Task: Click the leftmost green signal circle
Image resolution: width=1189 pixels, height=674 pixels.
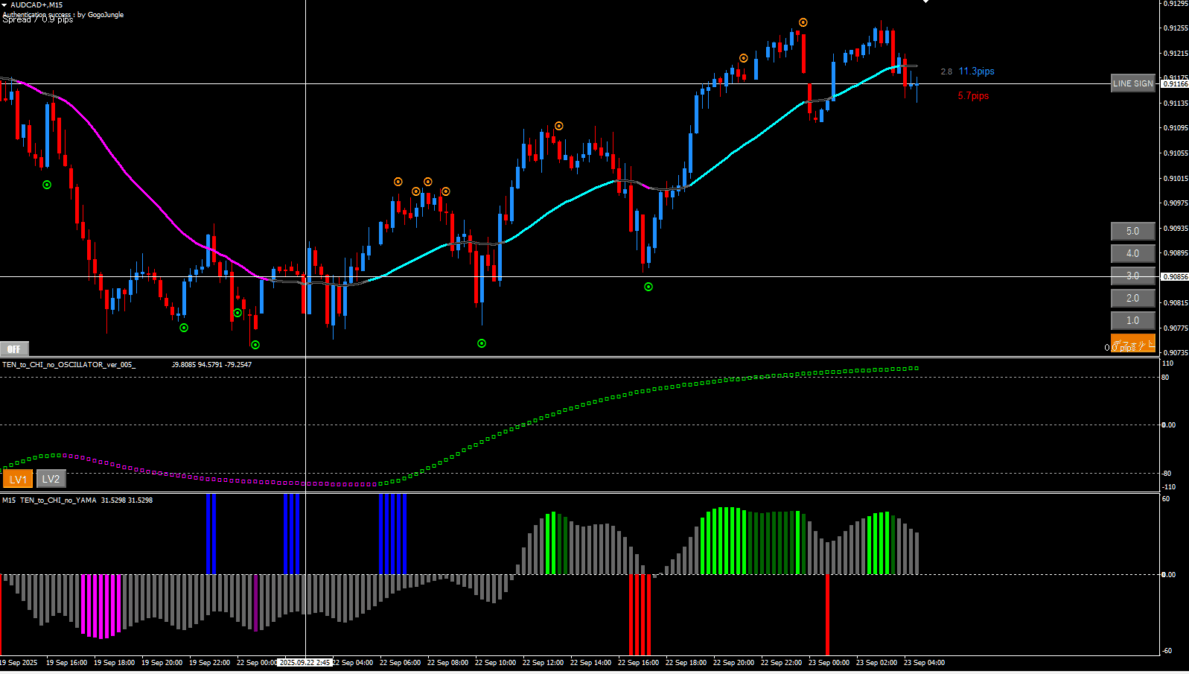Action: (x=47, y=185)
